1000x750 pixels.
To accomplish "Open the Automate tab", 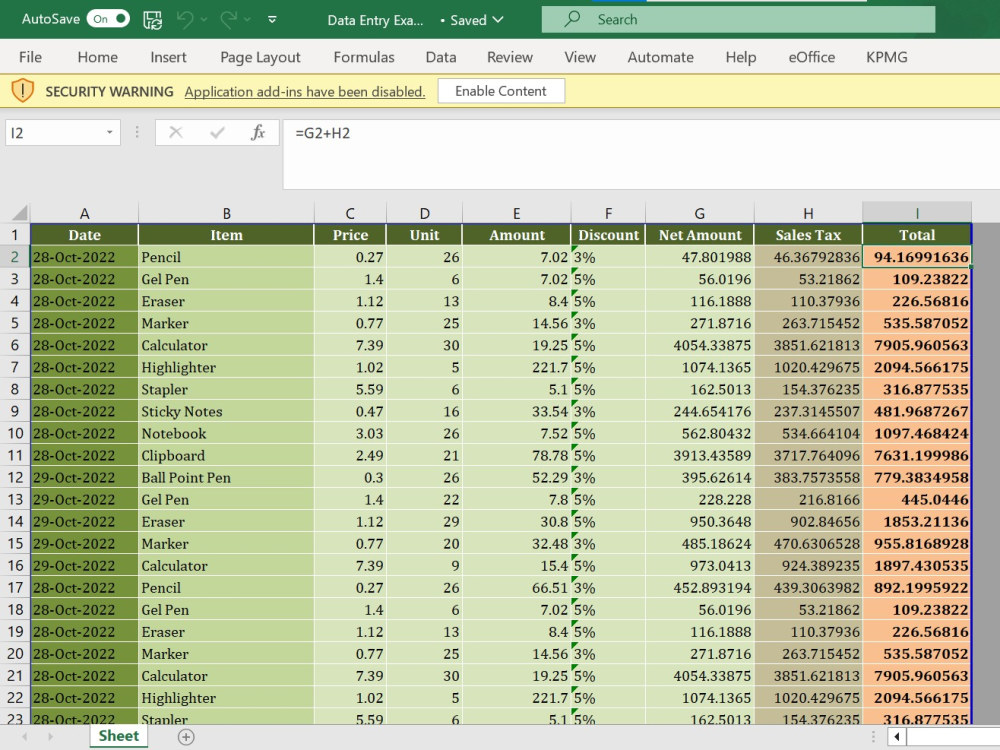I will (x=660, y=57).
